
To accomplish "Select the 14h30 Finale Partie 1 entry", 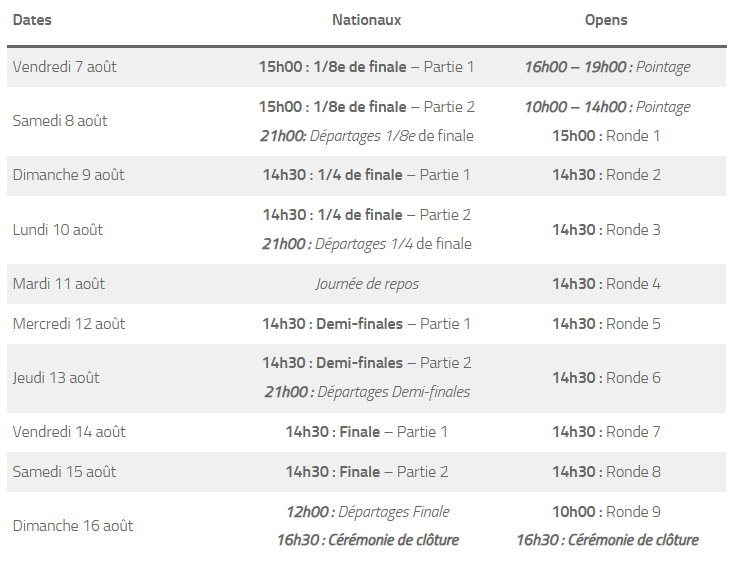I will 366,432.
